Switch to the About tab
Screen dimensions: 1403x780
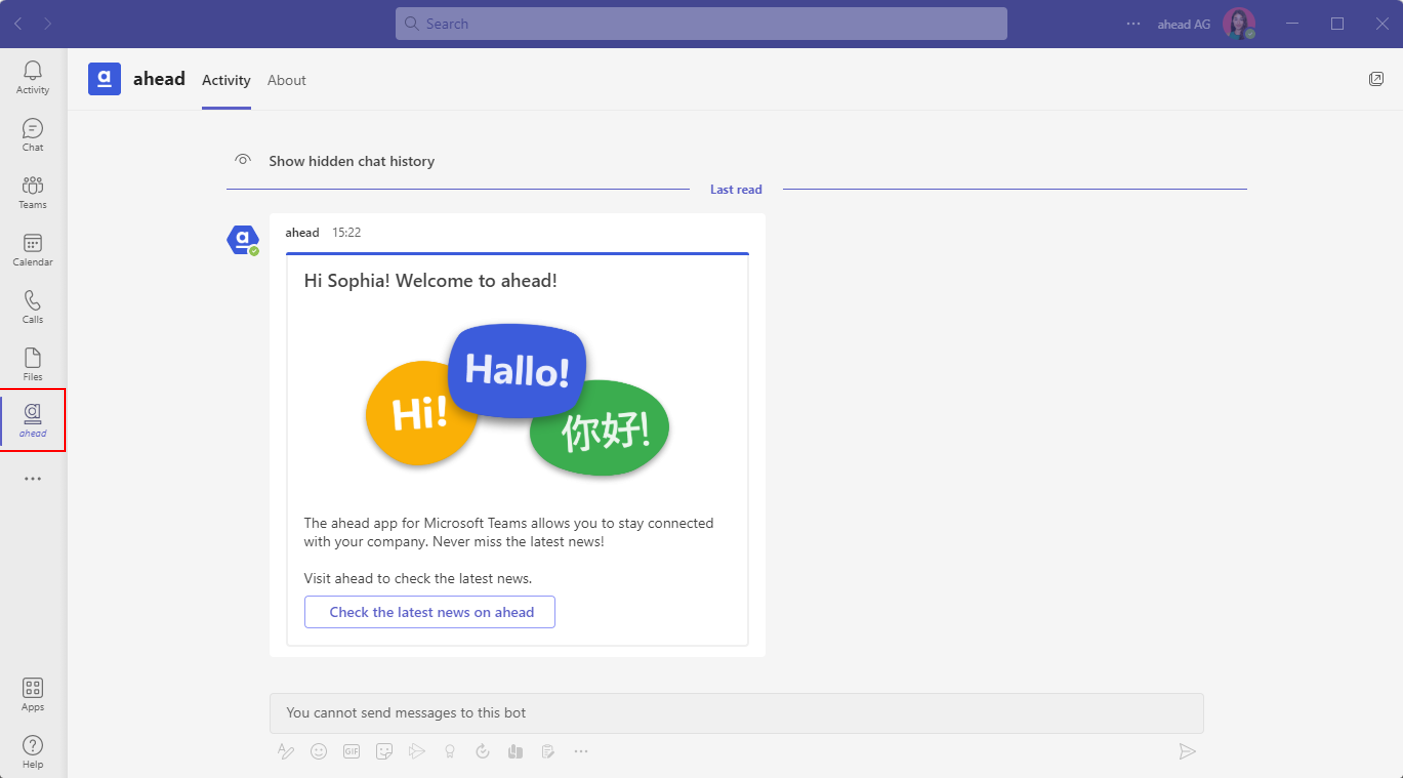(286, 80)
